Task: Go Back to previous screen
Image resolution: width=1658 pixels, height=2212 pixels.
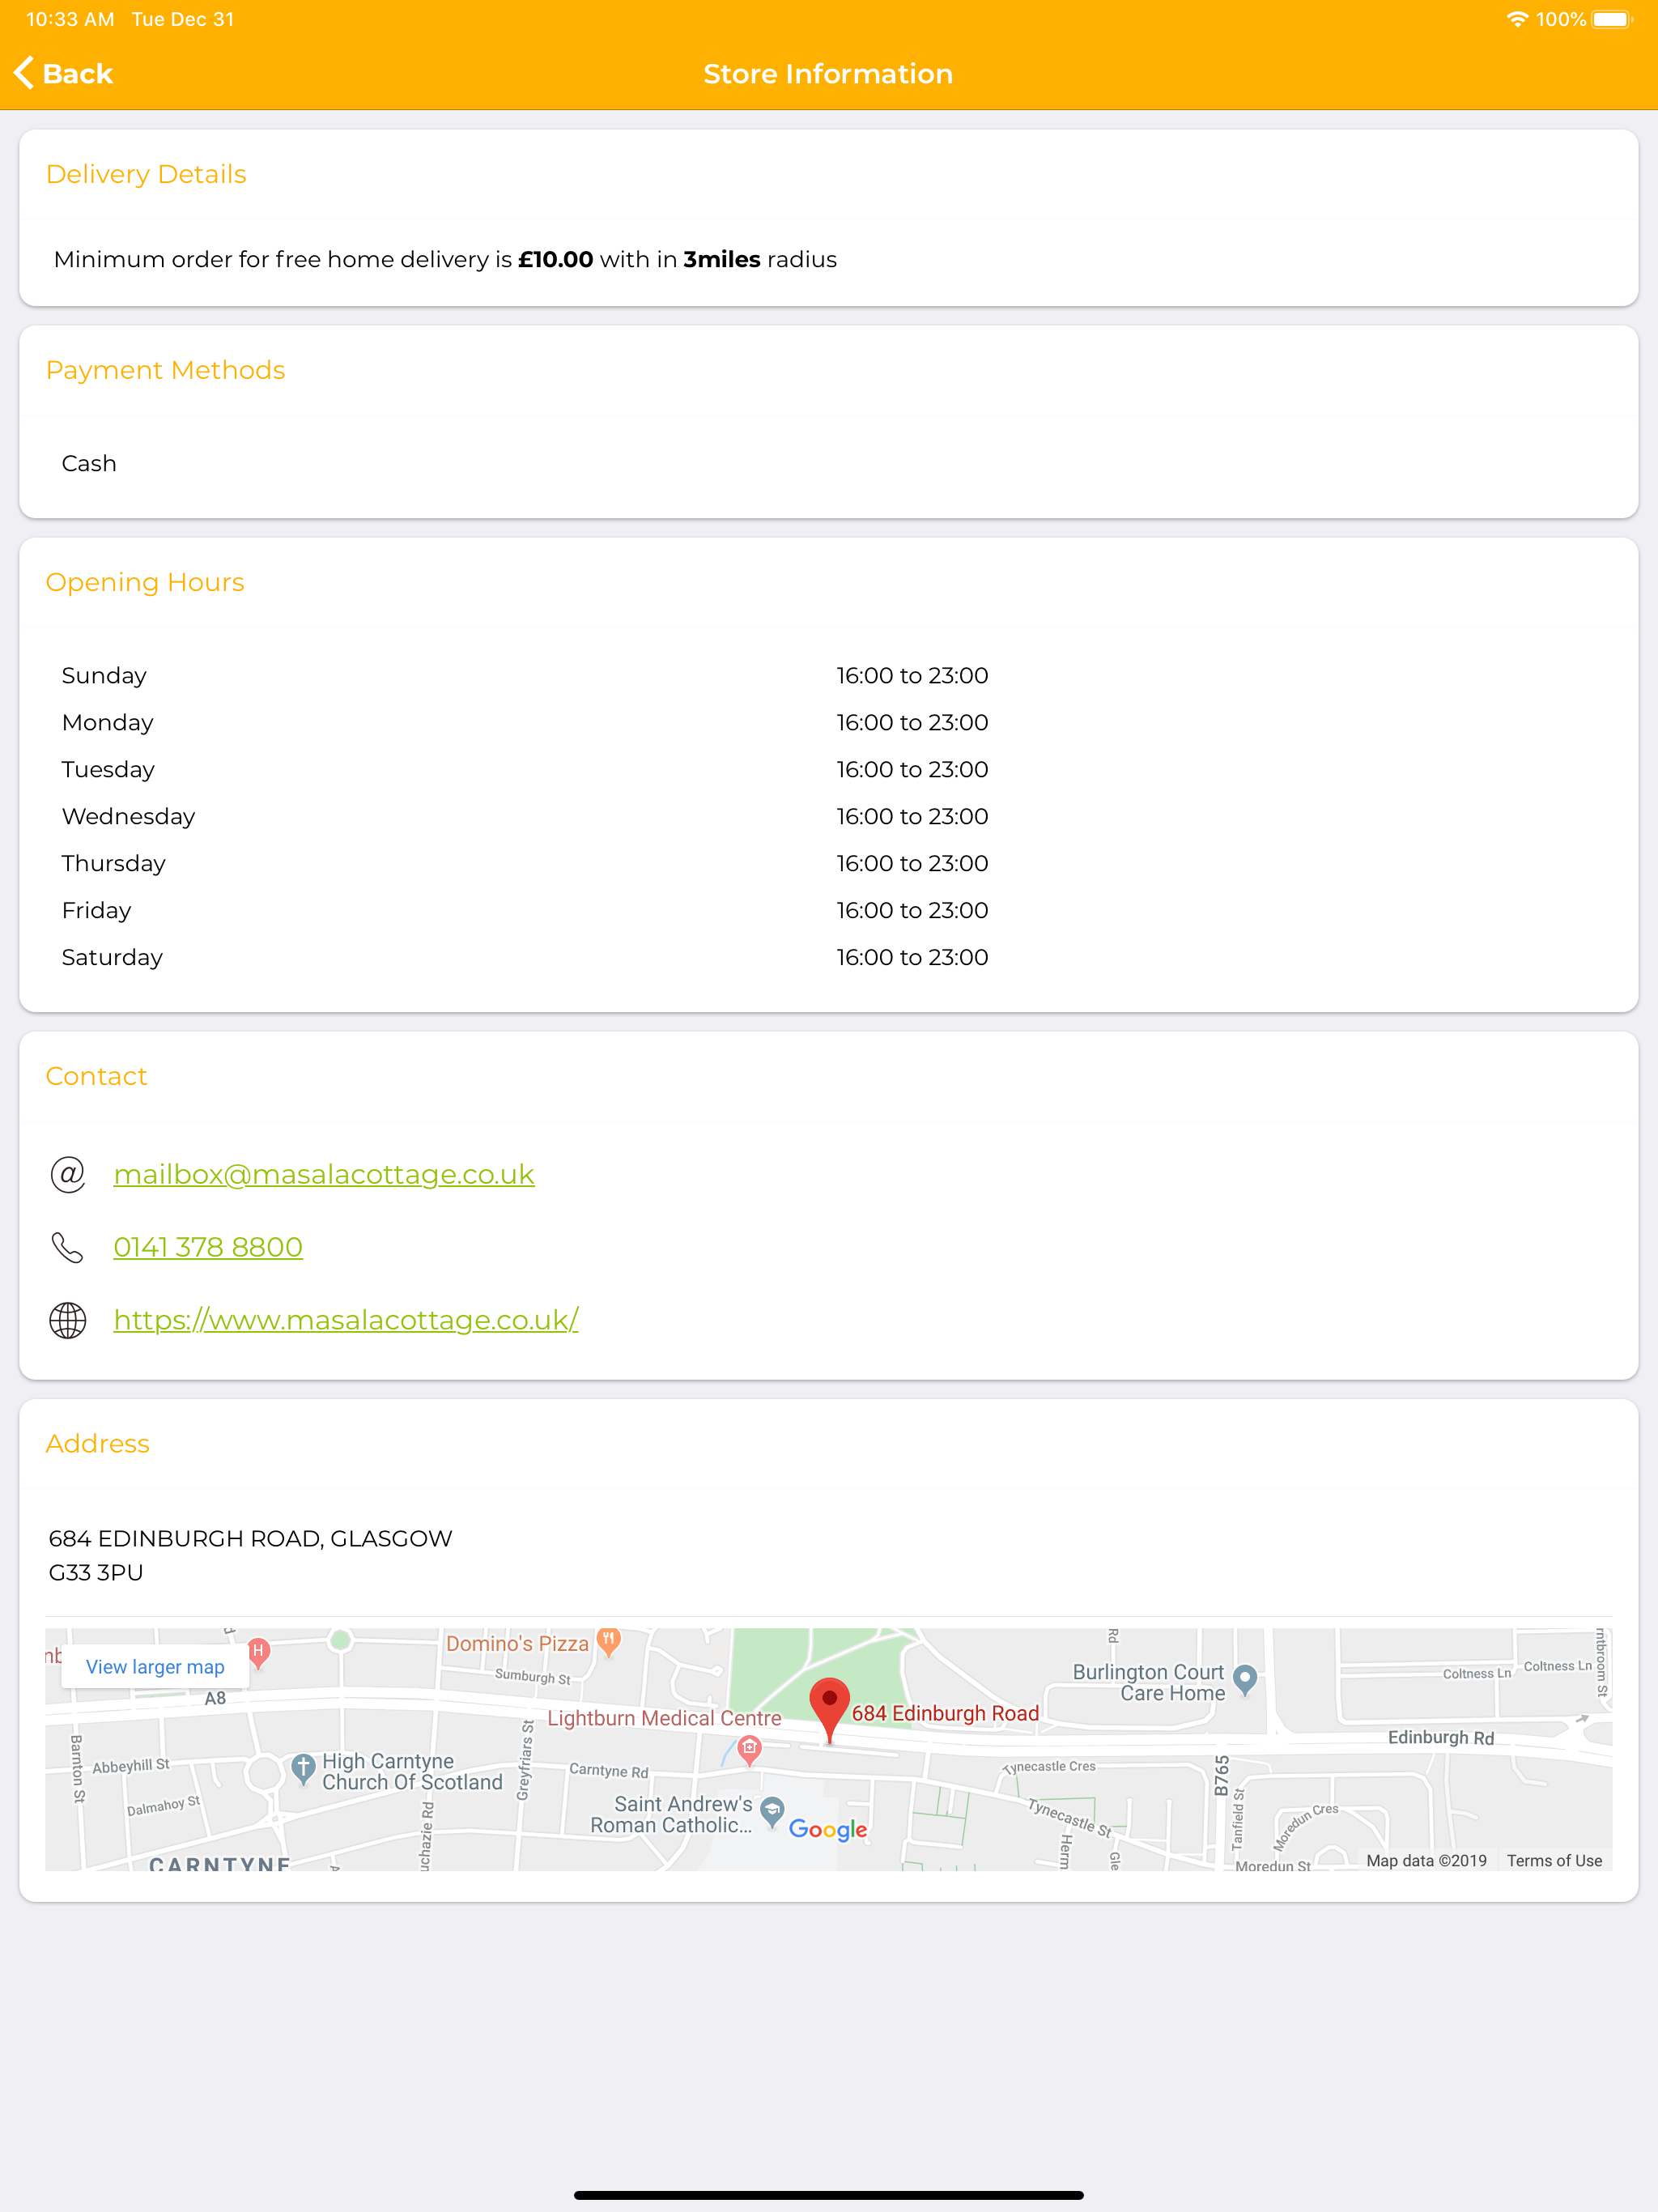Action: tap(64, 73)
